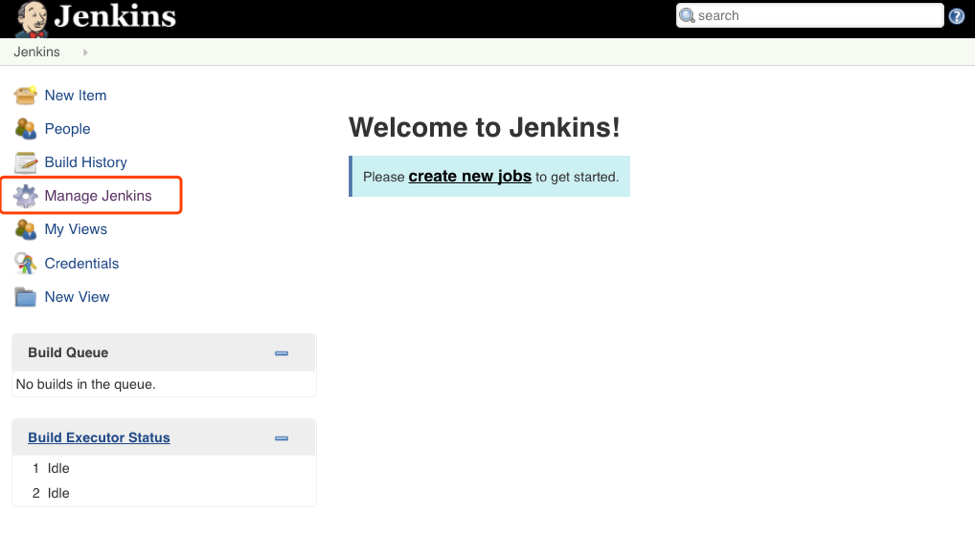
Task: Click the No builds in the queue text
Action: click(x=86, y=384)
